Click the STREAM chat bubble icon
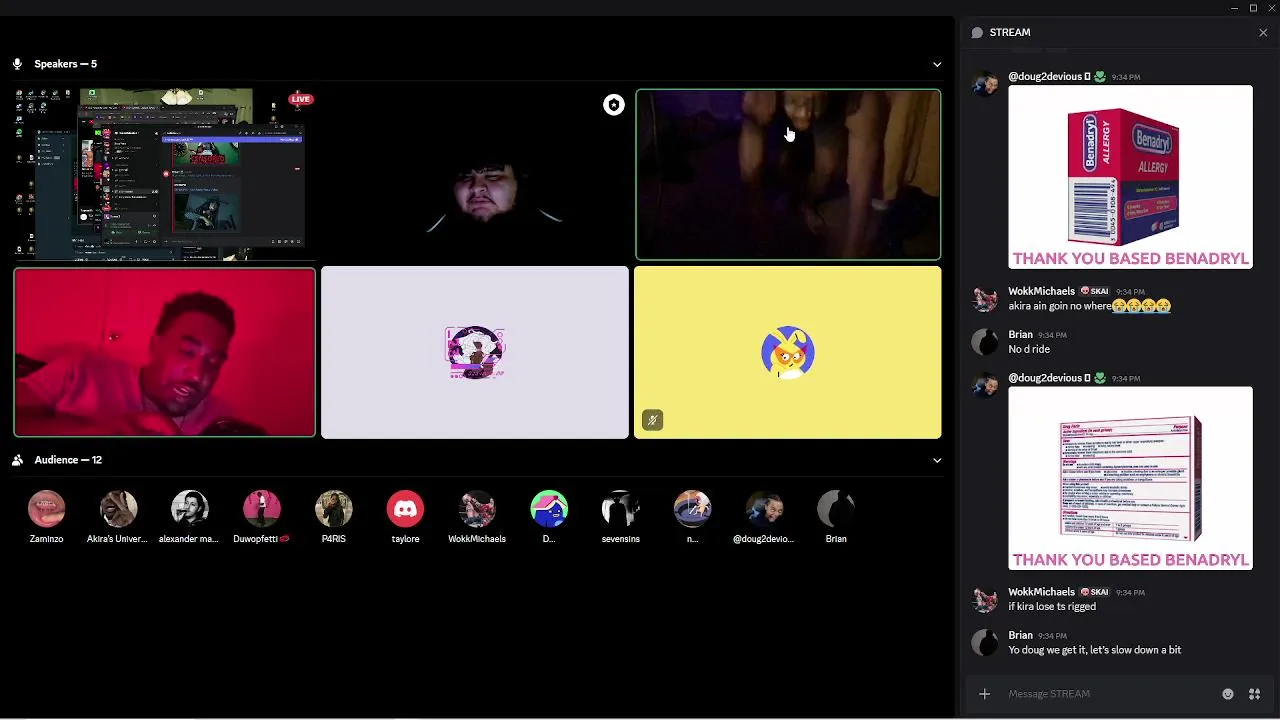 click(977, 33)
